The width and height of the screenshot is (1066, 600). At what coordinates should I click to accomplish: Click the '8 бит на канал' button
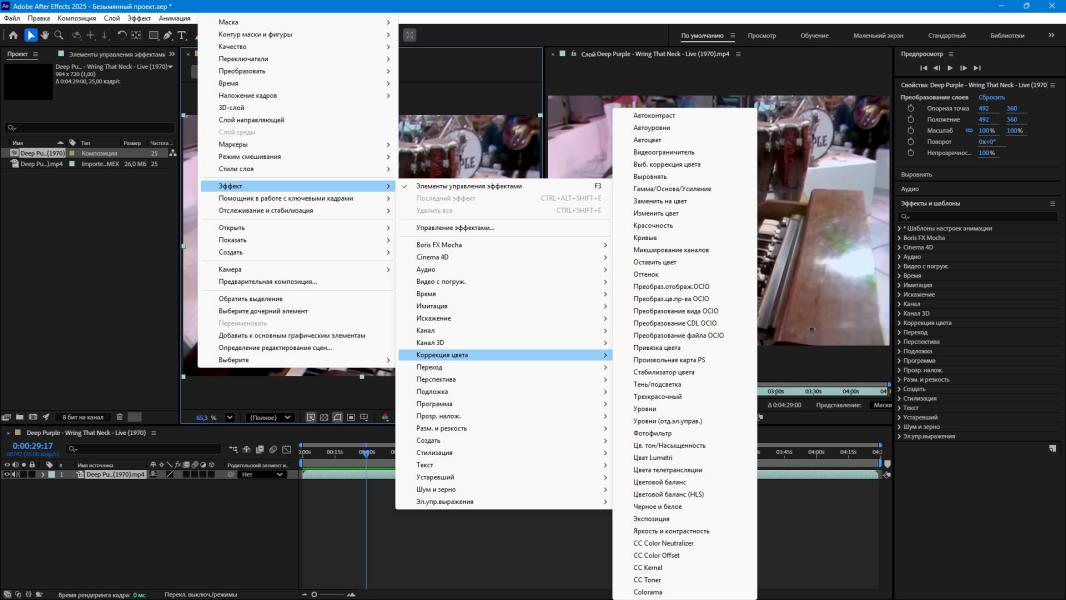point(82,416)
